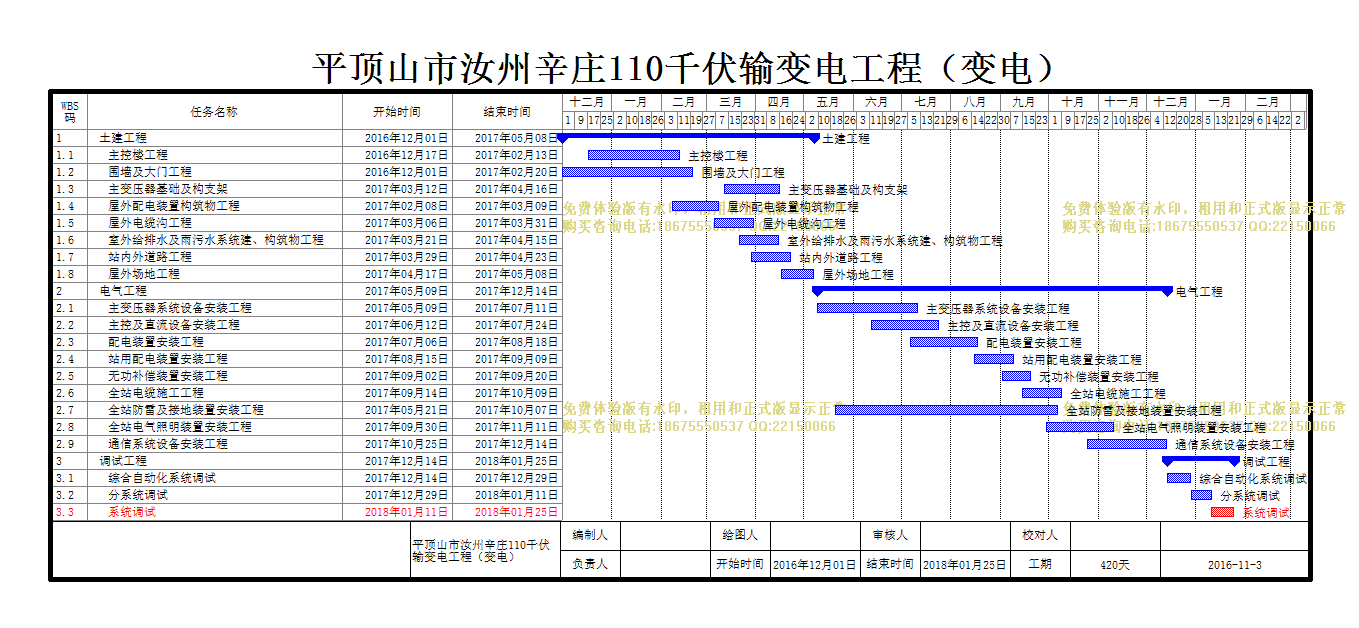Select the 校对人 footer label
This screenshot has height=628, width=1359.
pos(1040,535)
